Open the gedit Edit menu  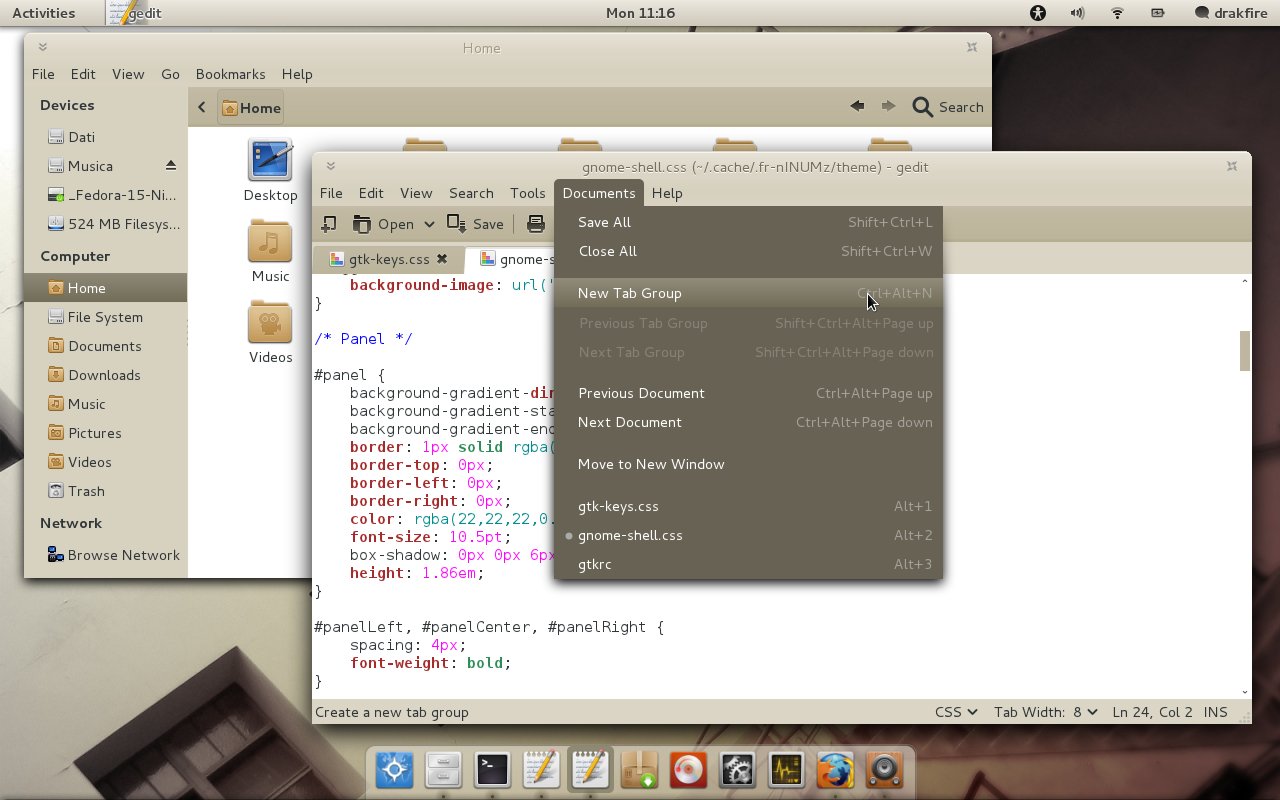[x=371, y=193]
